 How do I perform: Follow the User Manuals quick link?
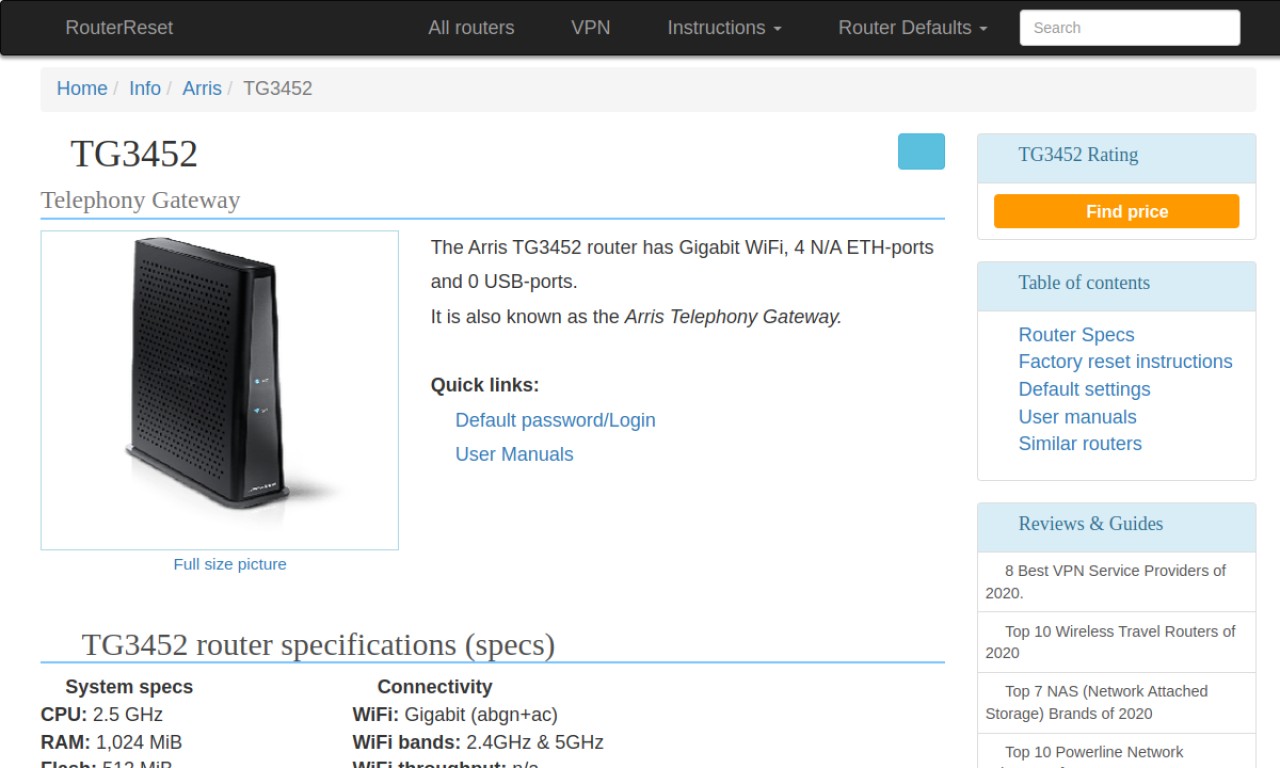(x=514, y=454)
